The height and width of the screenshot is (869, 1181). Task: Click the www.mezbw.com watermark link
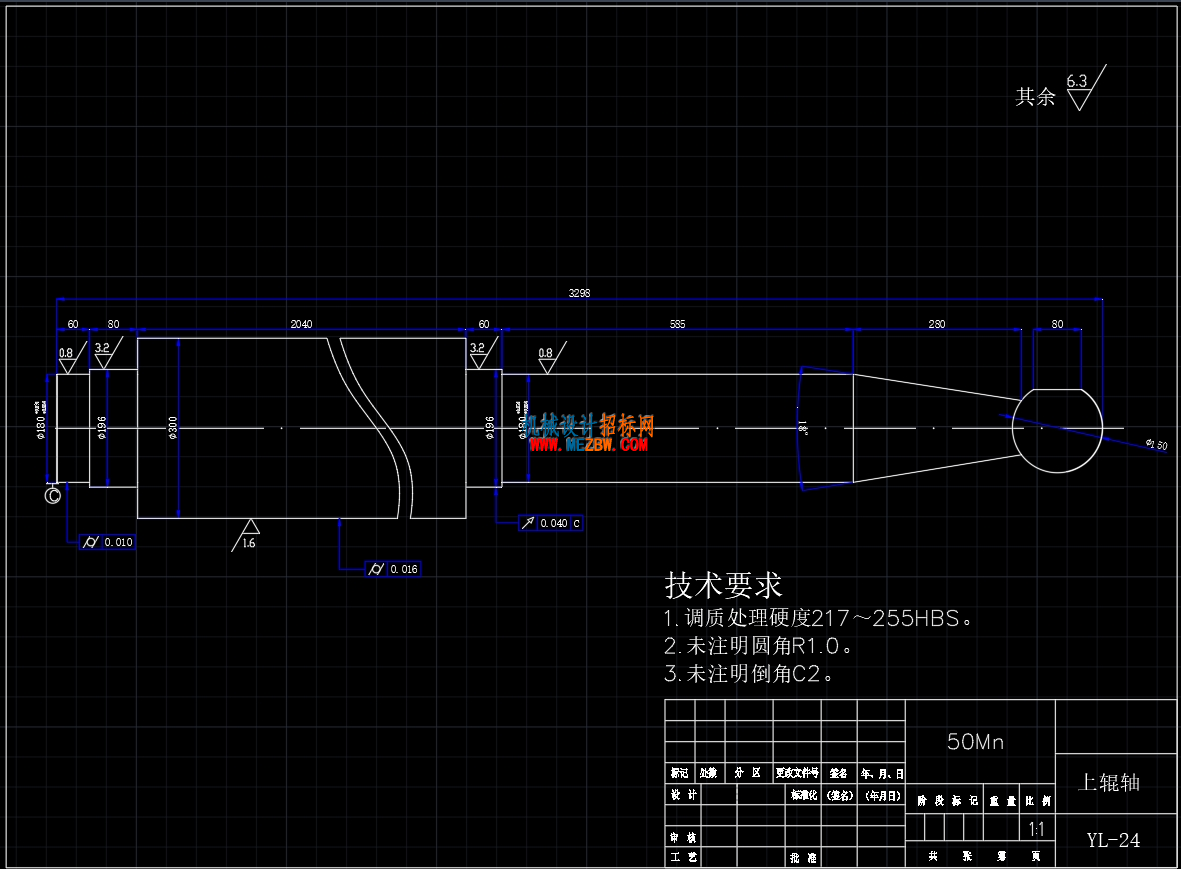point(588,445)
